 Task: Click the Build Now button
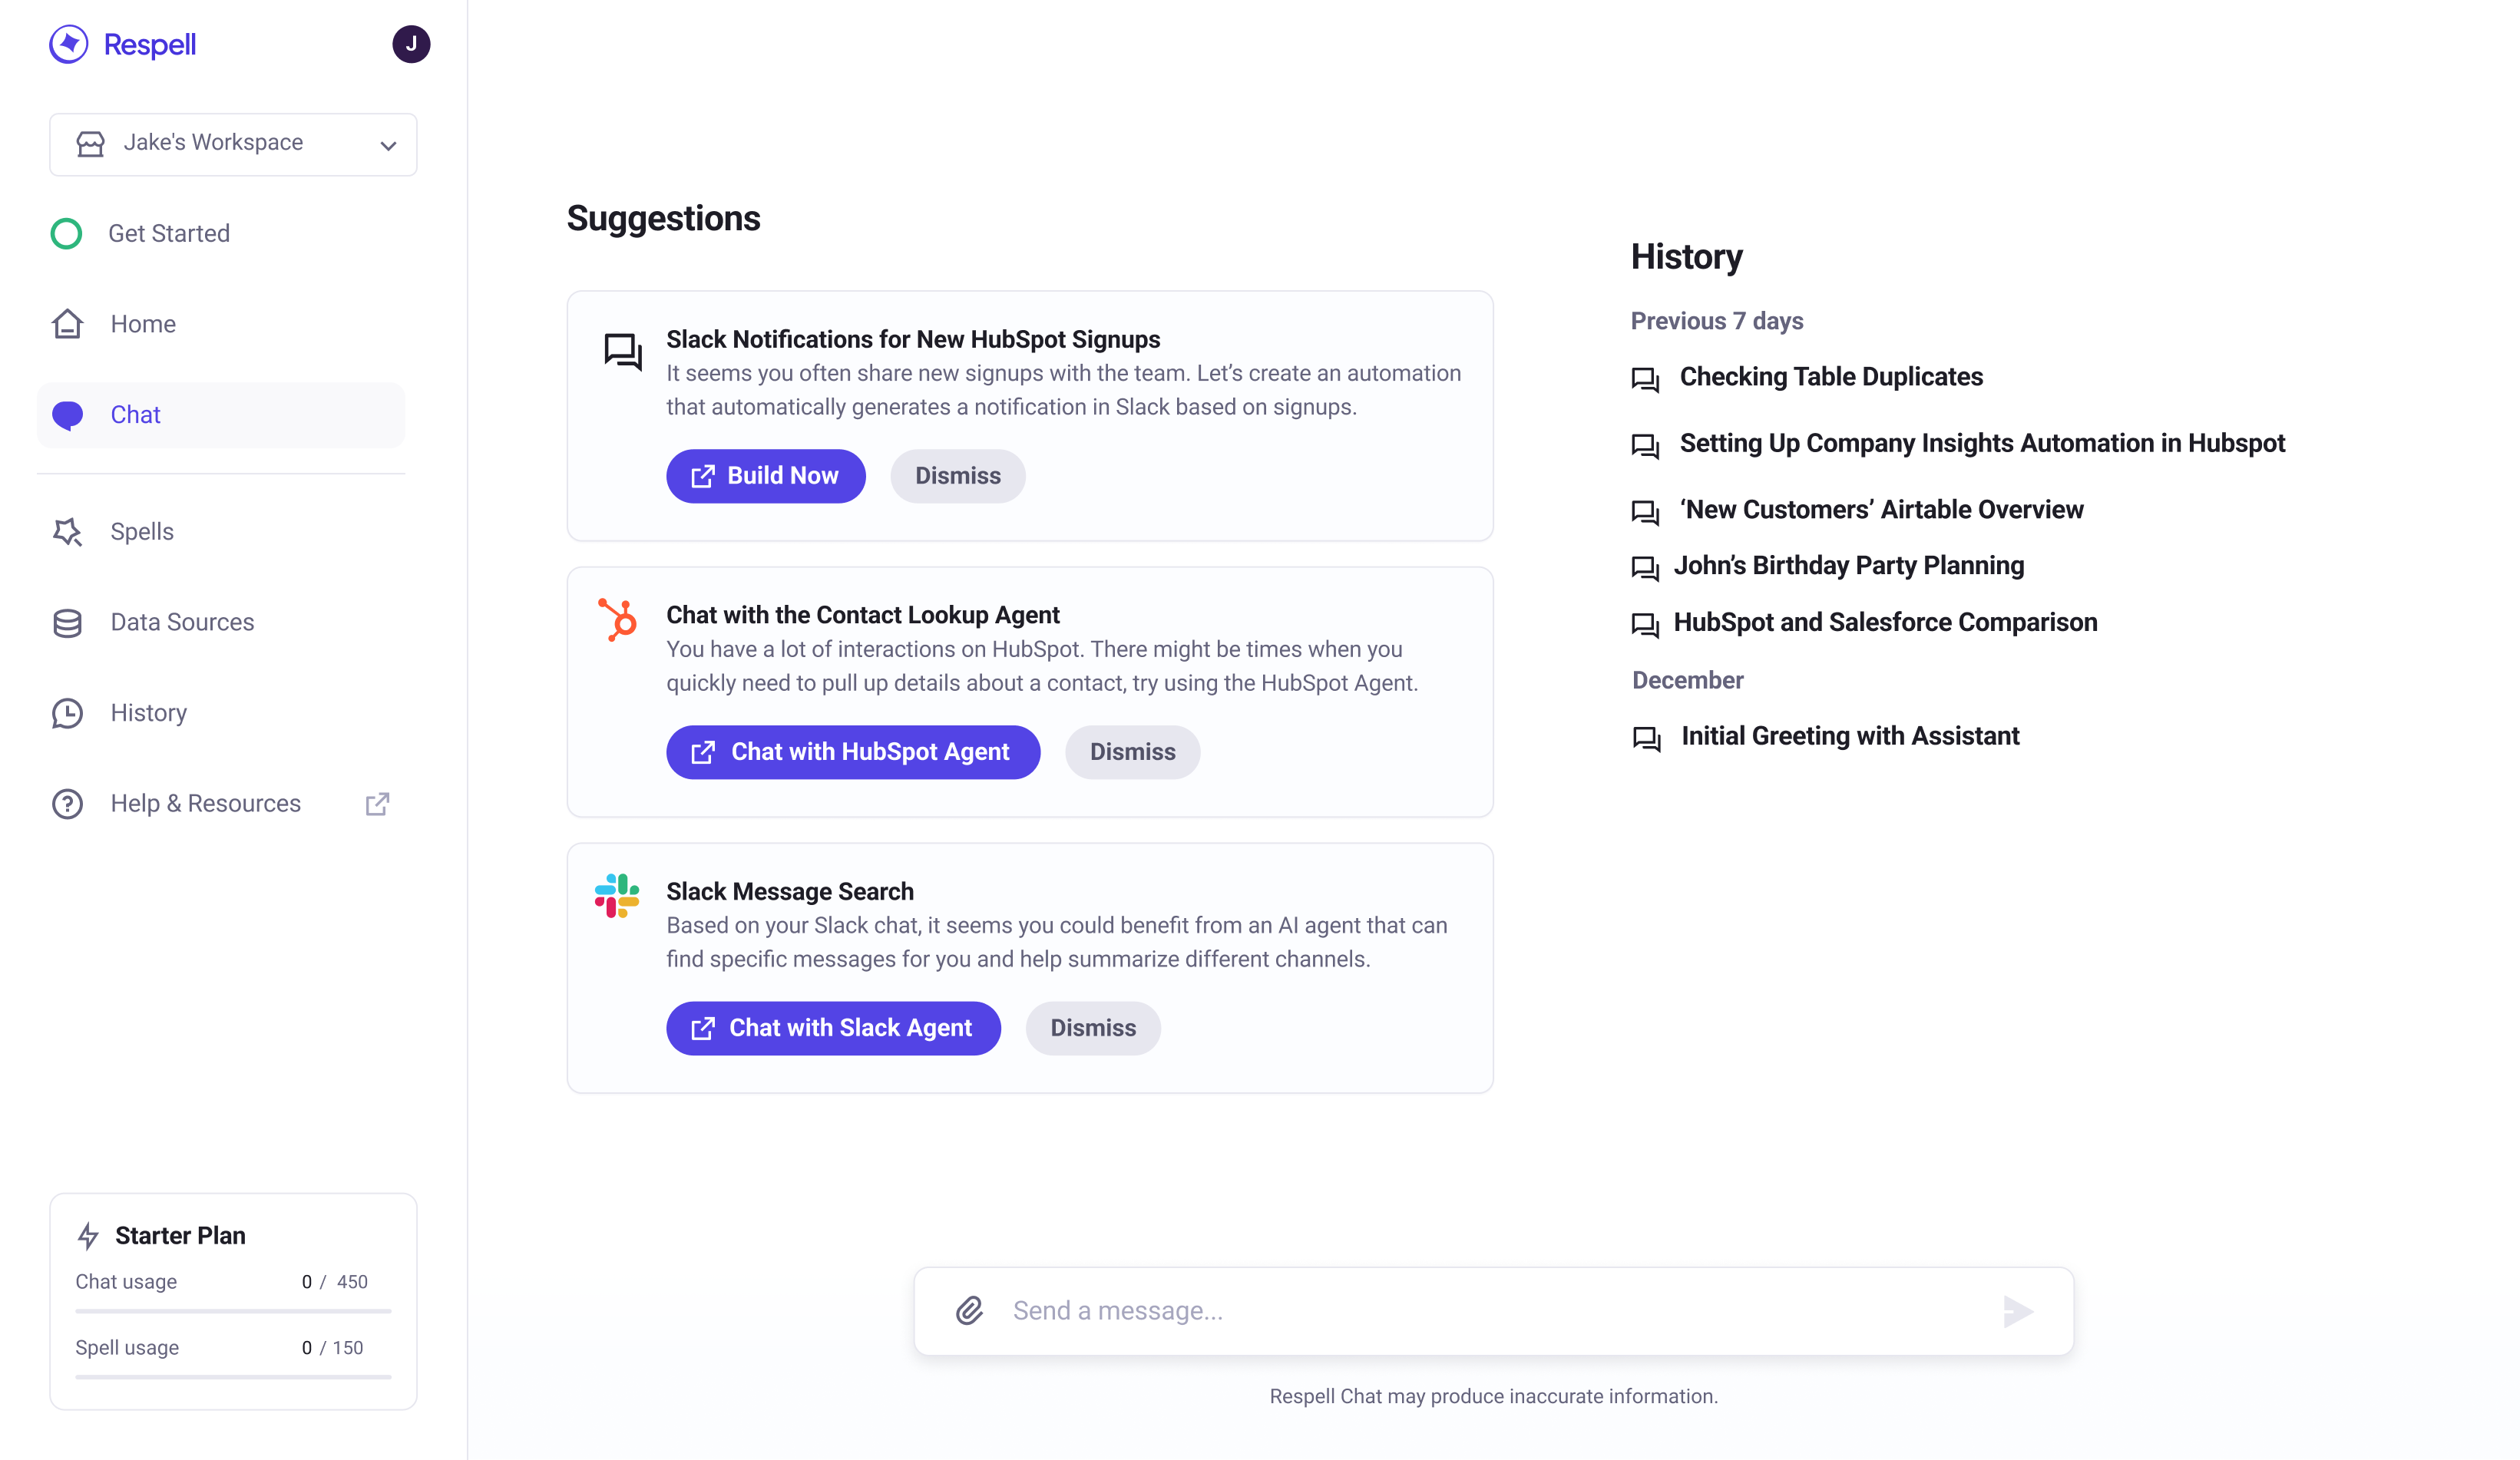[765, 476]
